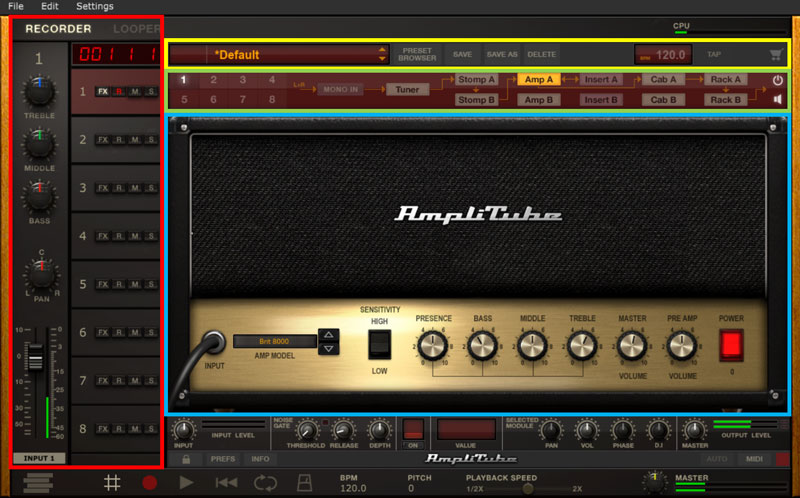Adjust the PLAYBACK SPEED slider
800x498 pixels.
(x=528, y=489)
